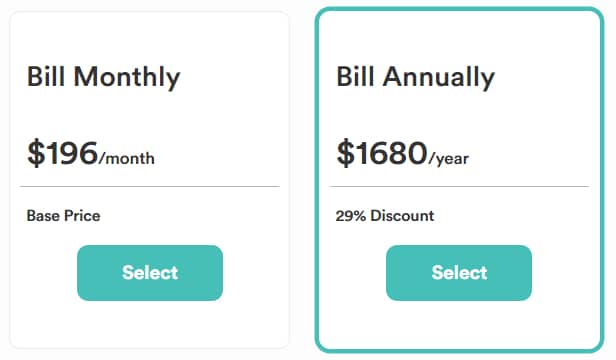Click Select button under Bill Annually
This screenshot has height=360, width=616.
(x=459, y=273)
